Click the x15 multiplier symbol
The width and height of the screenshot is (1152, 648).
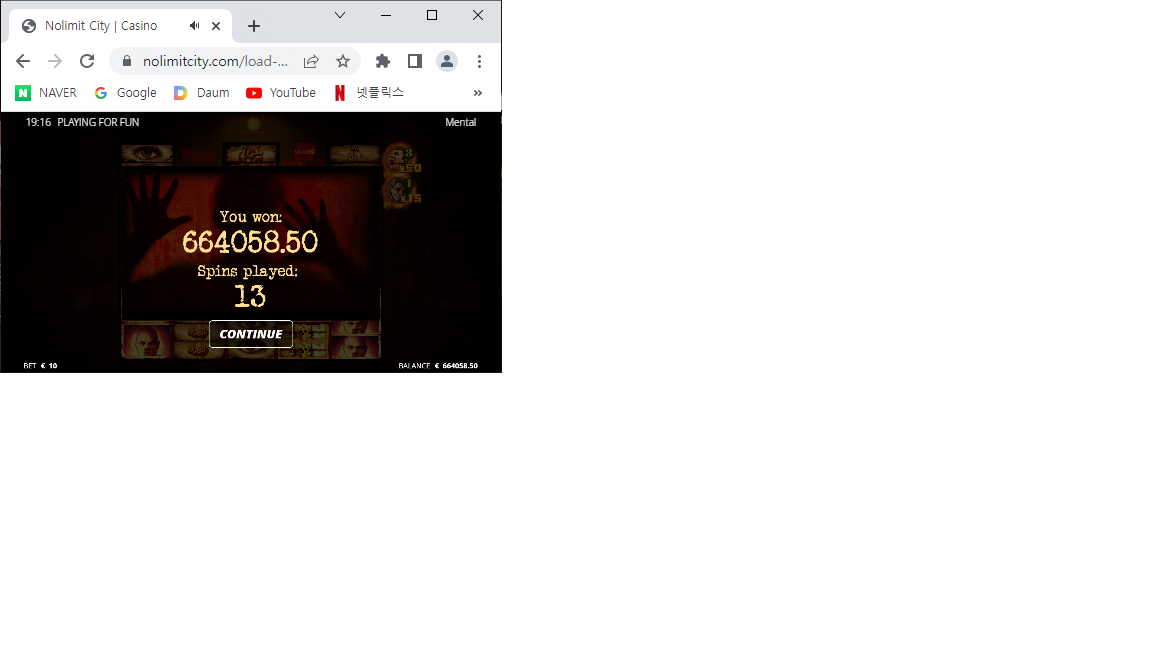click(401, 191)
